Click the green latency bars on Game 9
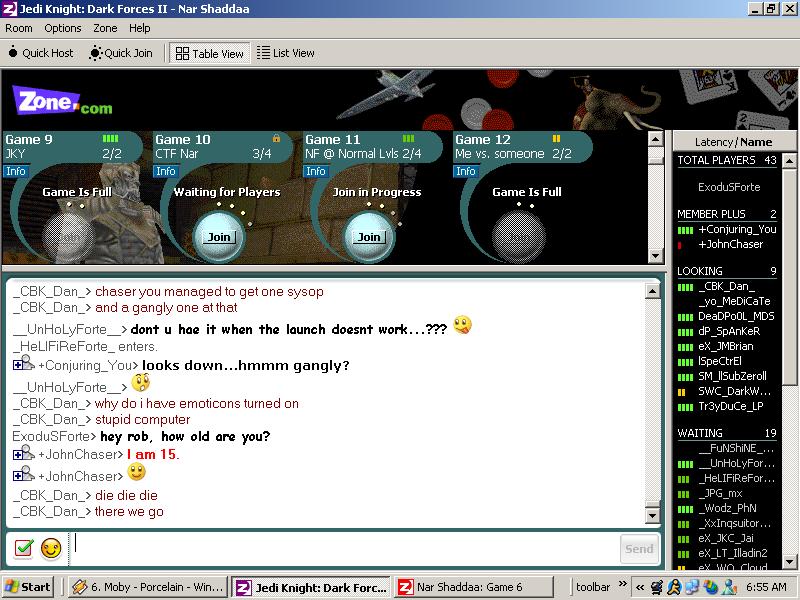The image size is (800, 600). tap(110, 138)
